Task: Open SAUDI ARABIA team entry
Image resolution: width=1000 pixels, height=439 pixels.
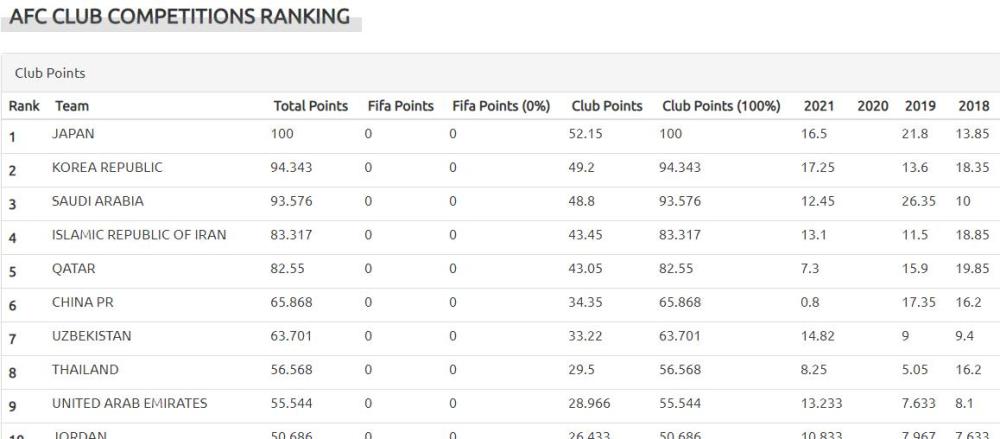Action: tap(98, 201)
